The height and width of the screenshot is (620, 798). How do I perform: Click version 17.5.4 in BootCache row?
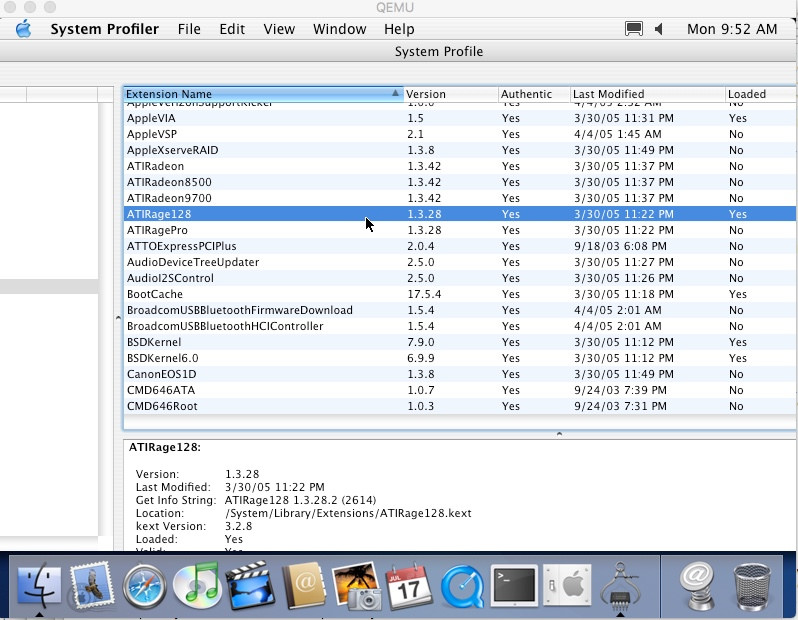(x=424, y=294)
